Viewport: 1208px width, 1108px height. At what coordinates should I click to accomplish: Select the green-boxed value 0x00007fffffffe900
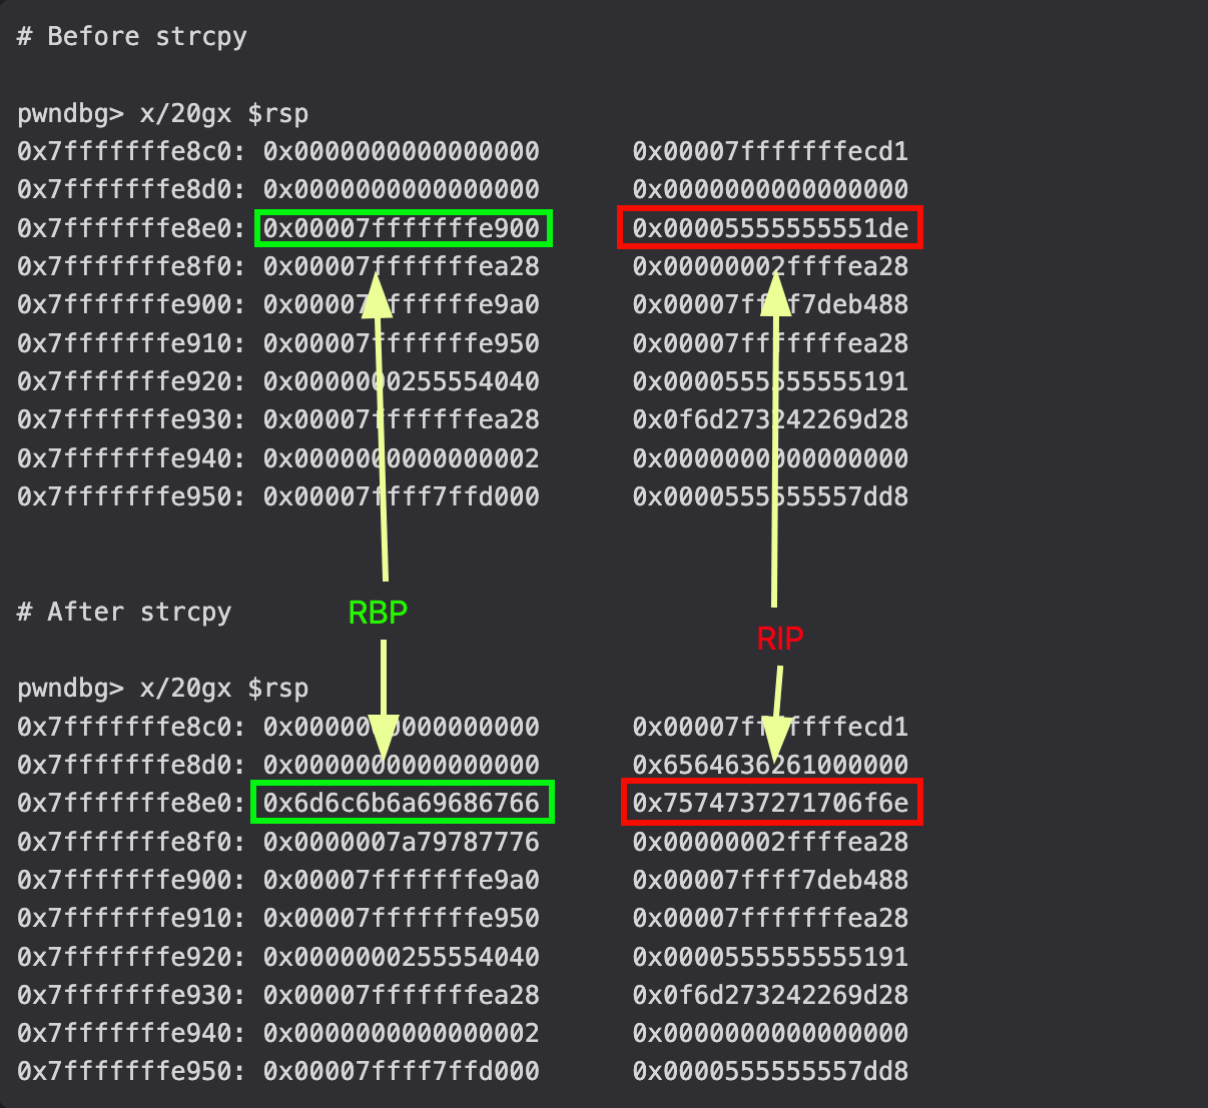[x=402, y=228]
